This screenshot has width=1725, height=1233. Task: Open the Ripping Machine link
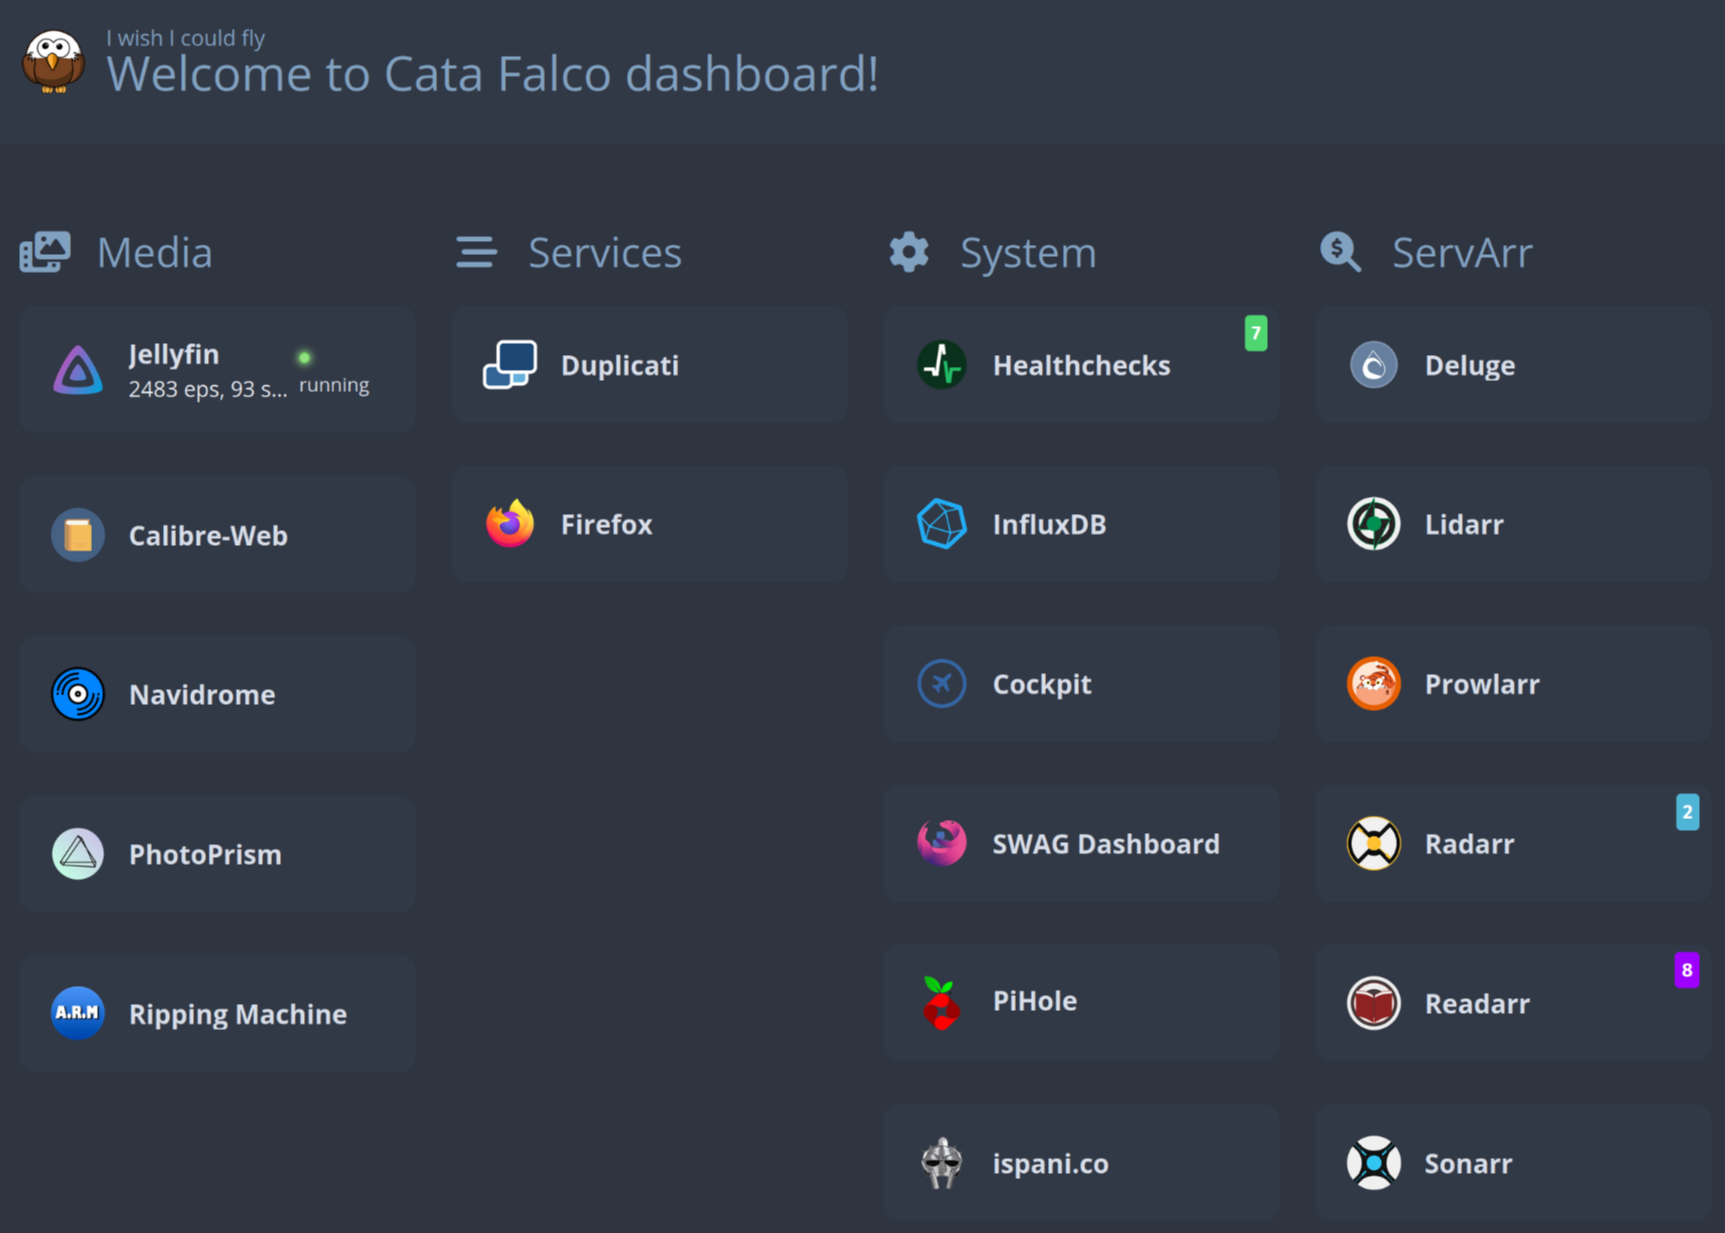[217, 1013]
